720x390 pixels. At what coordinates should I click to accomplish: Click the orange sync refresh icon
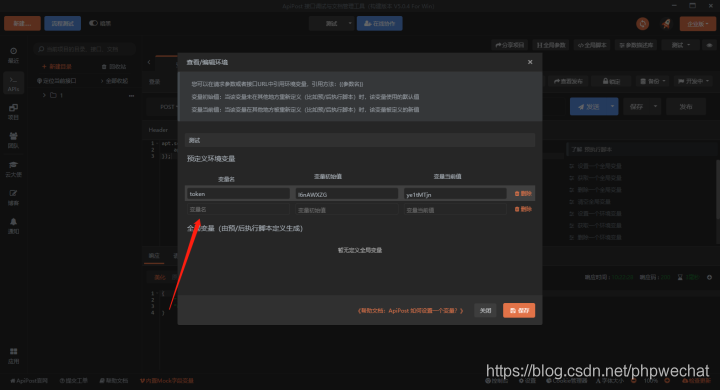pyautogui.click(x=642, y=24)
